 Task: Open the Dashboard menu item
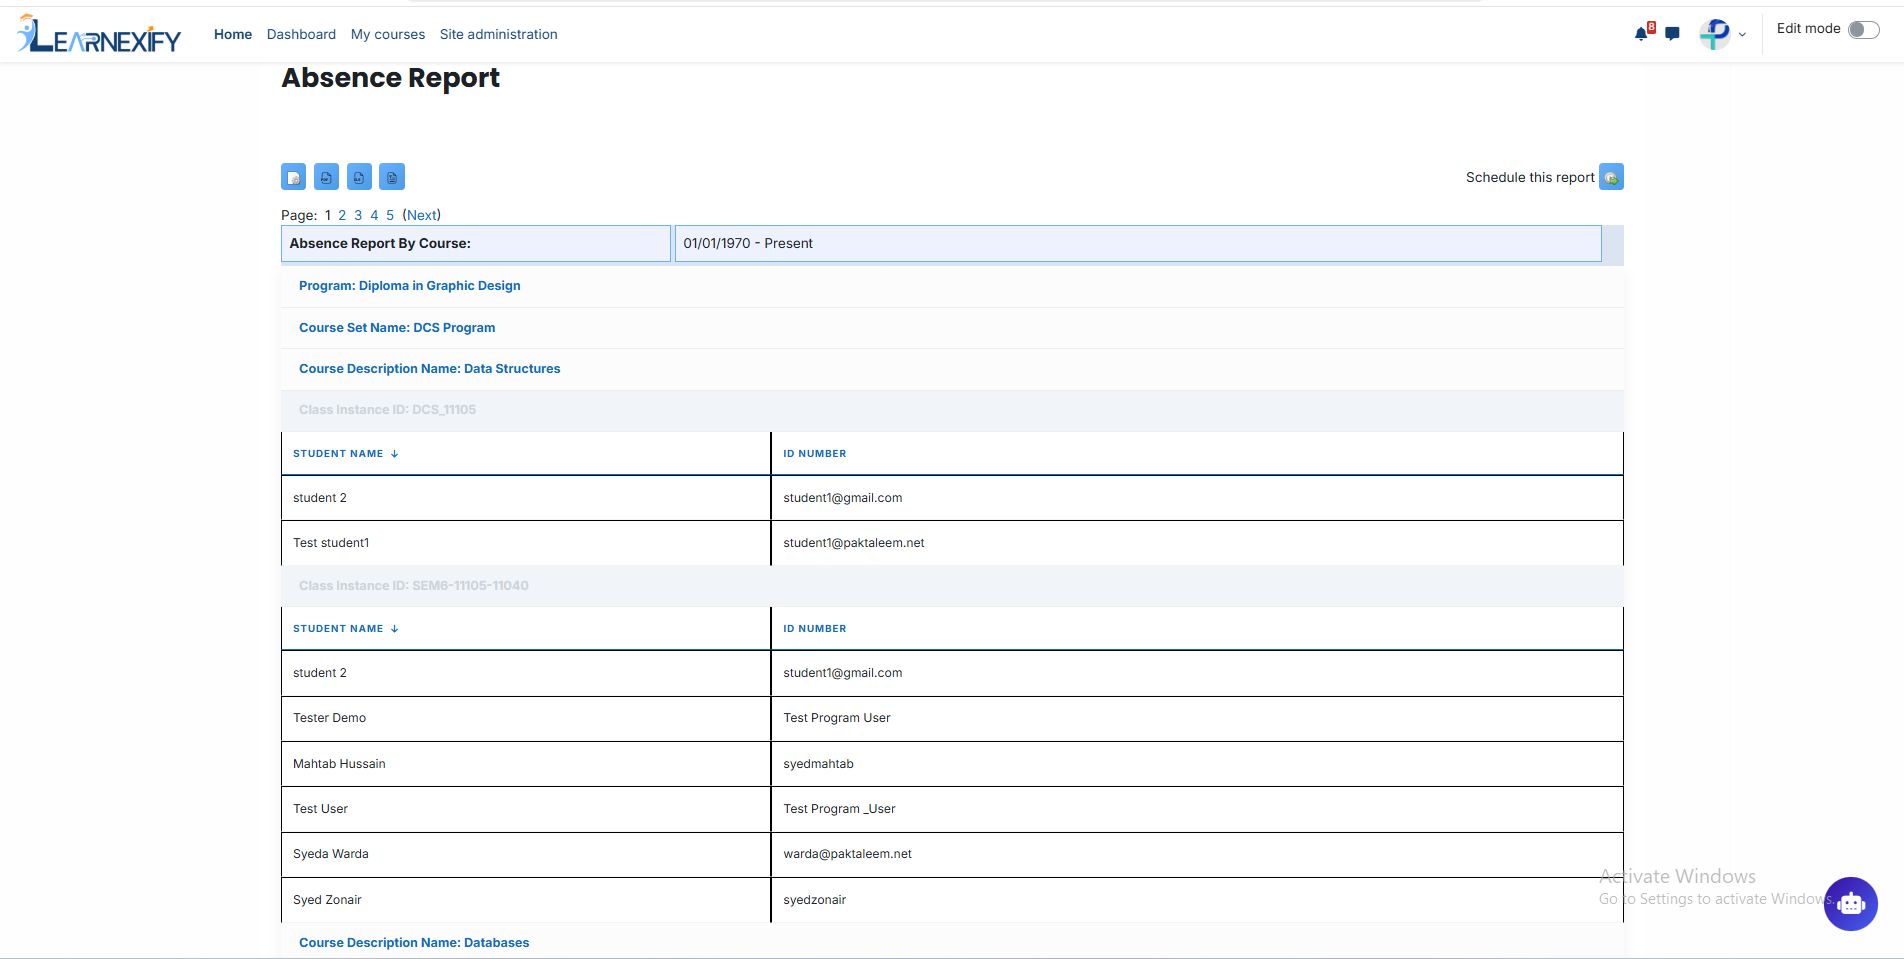301,34
